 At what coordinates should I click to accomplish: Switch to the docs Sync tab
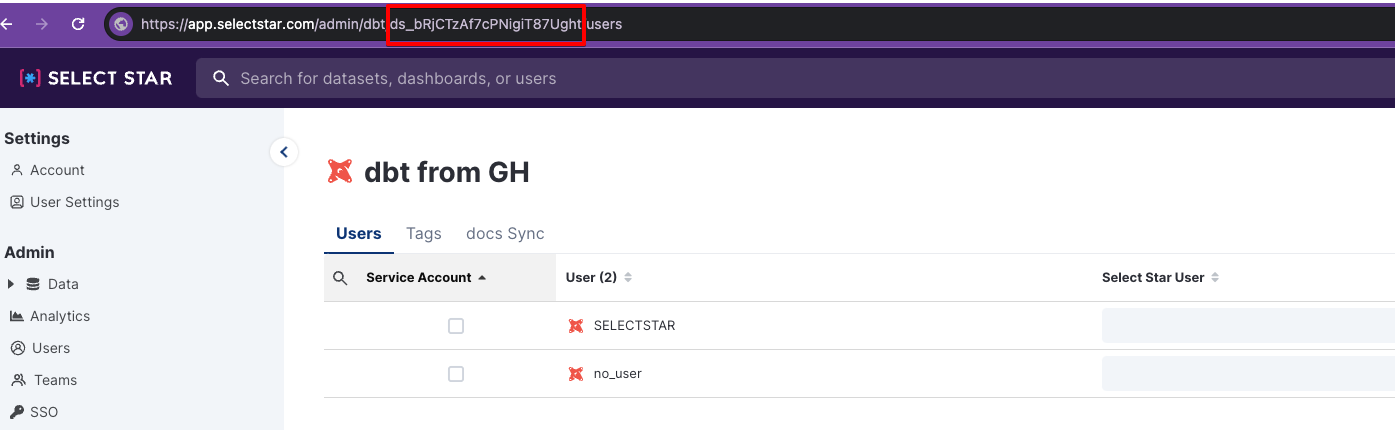click(x=505, y=233)
